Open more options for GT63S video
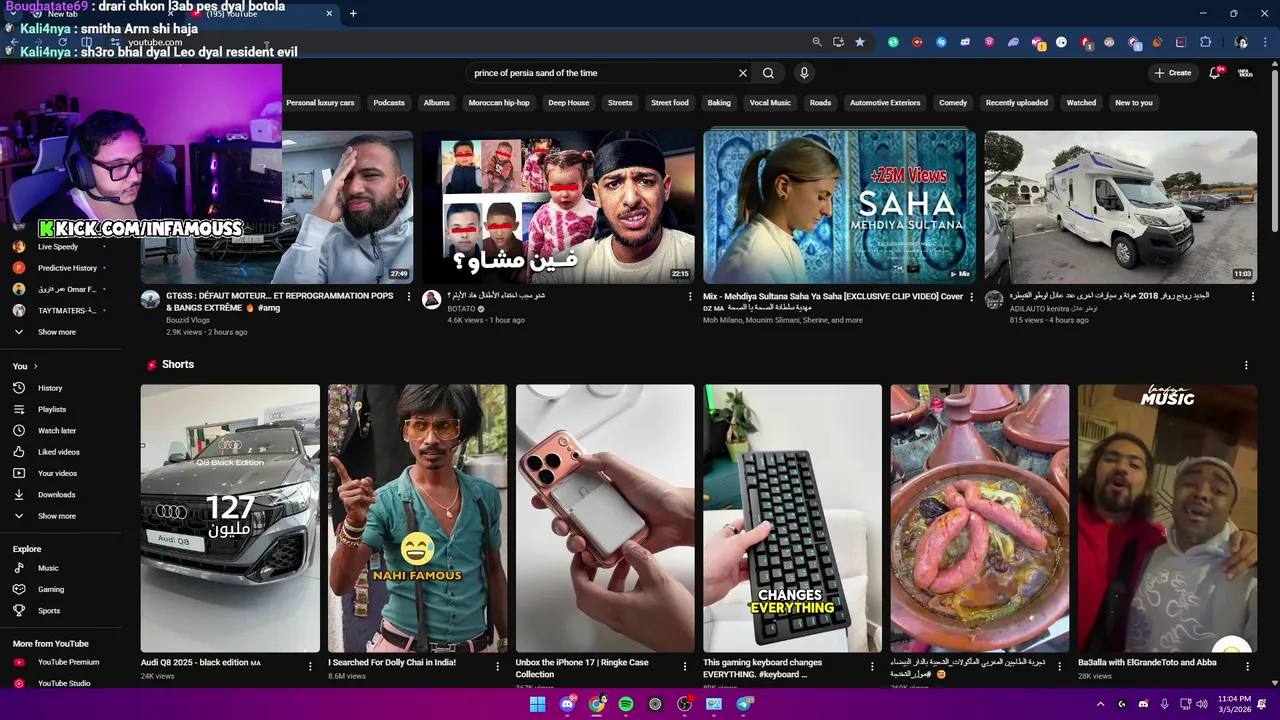Viewport: 1280px width, 720px height. pyautogui.click(x=408, y=297)
